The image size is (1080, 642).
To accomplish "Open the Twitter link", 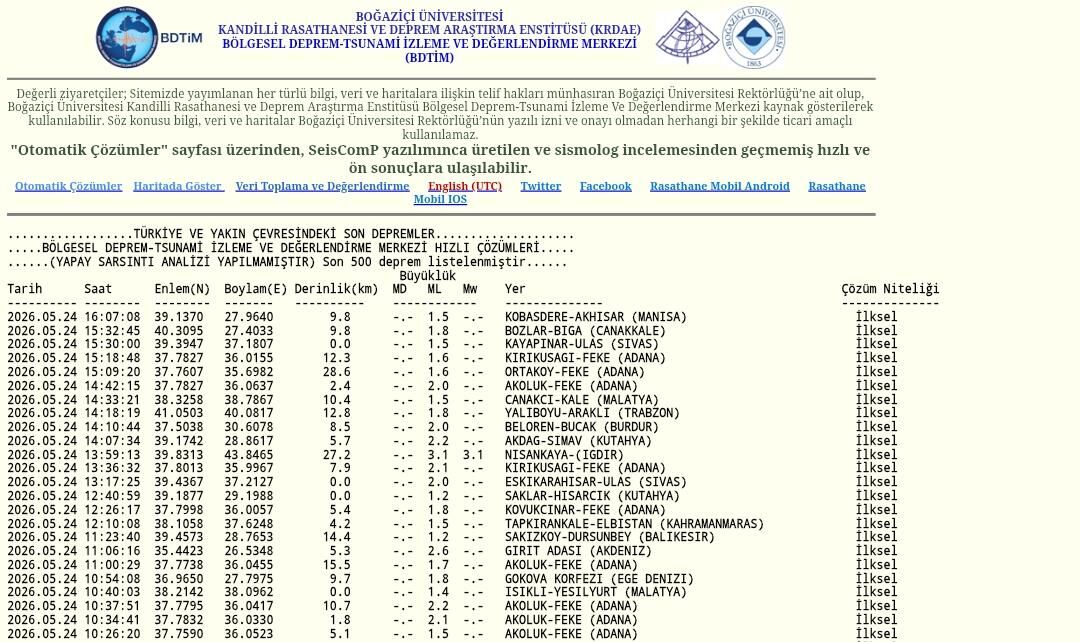I will 541,186.
